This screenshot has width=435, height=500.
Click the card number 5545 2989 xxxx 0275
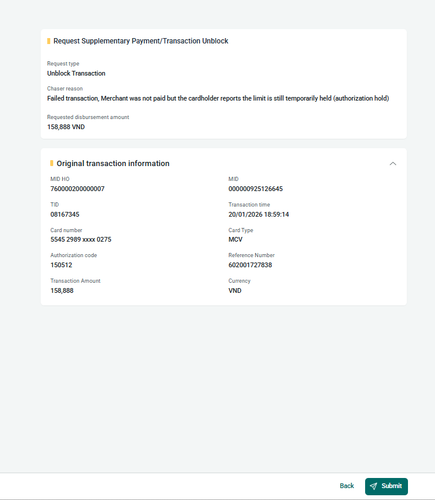(81, 240)
